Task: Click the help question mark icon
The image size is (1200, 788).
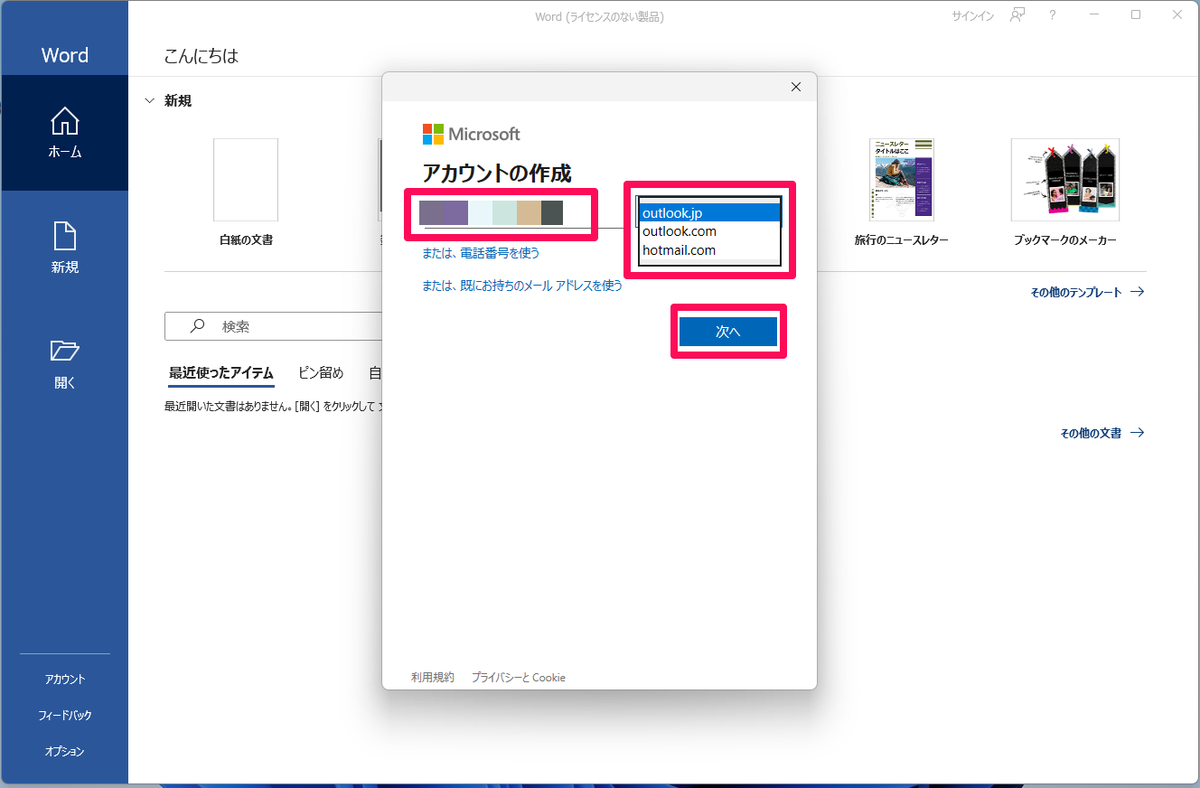Action: pos(1052,15)
